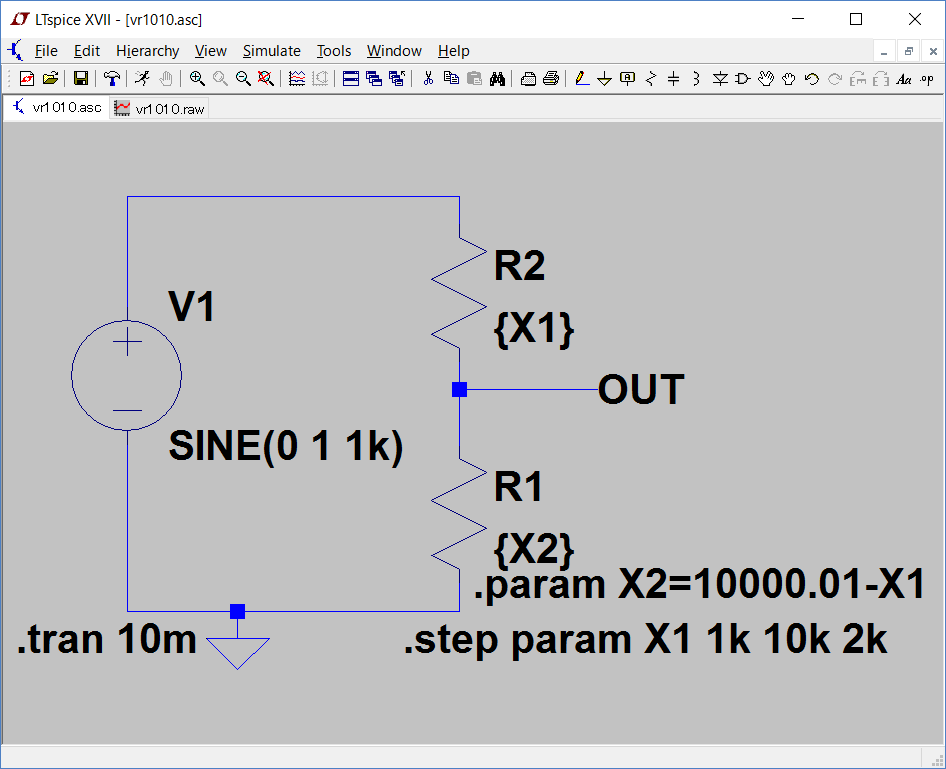Place a Ground symbol from toolbar
The width and height of the screenshot is (946, 769).
point(604,78)
